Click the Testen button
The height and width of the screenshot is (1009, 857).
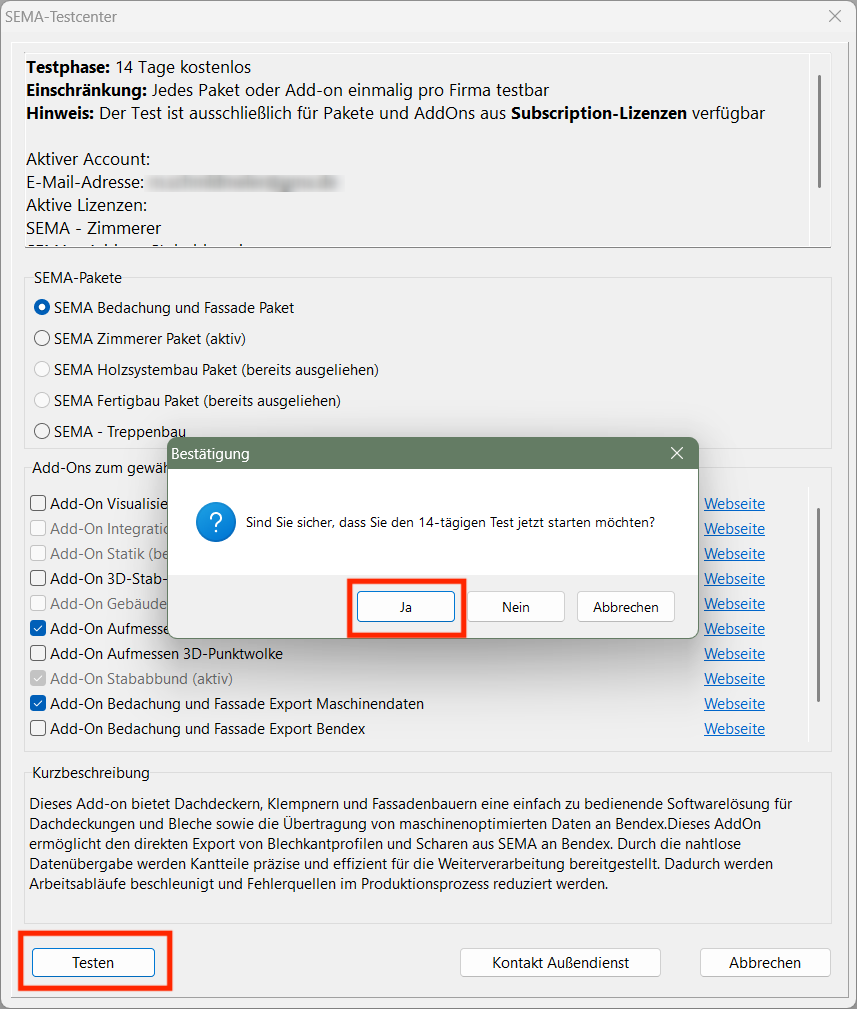[x=93, y=963]
